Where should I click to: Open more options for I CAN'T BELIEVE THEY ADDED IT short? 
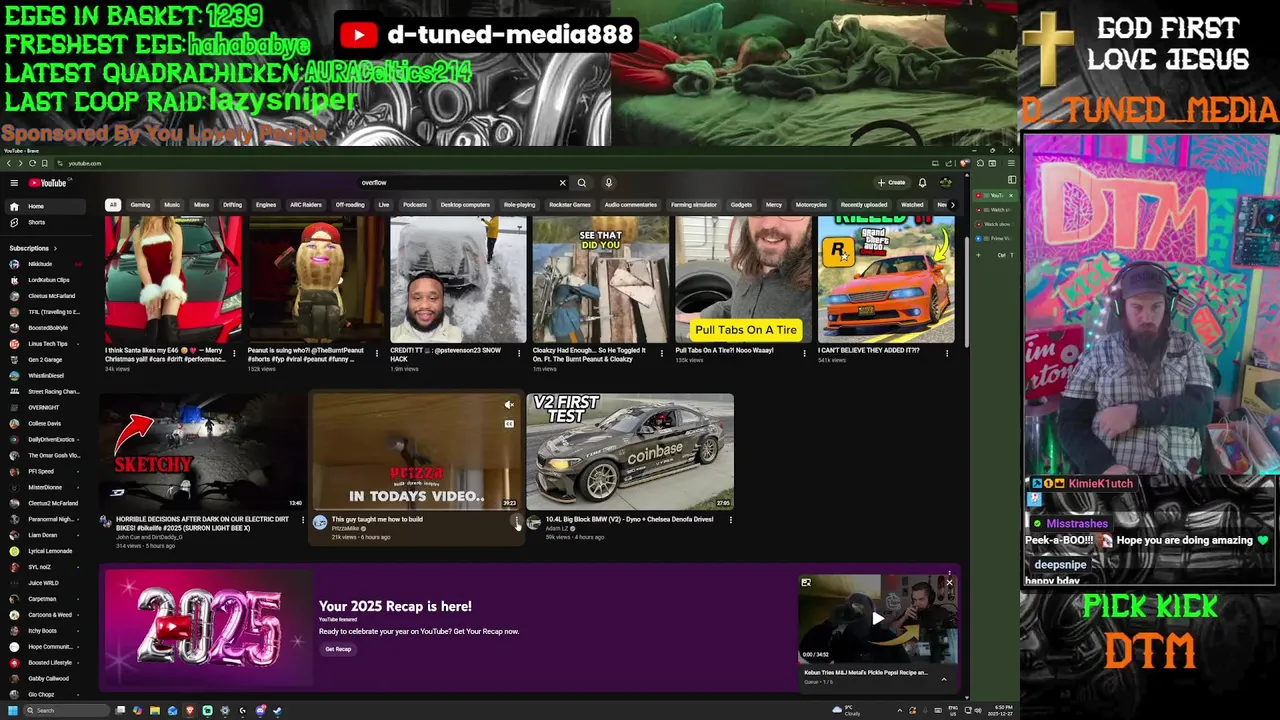[x=946, y=353]
